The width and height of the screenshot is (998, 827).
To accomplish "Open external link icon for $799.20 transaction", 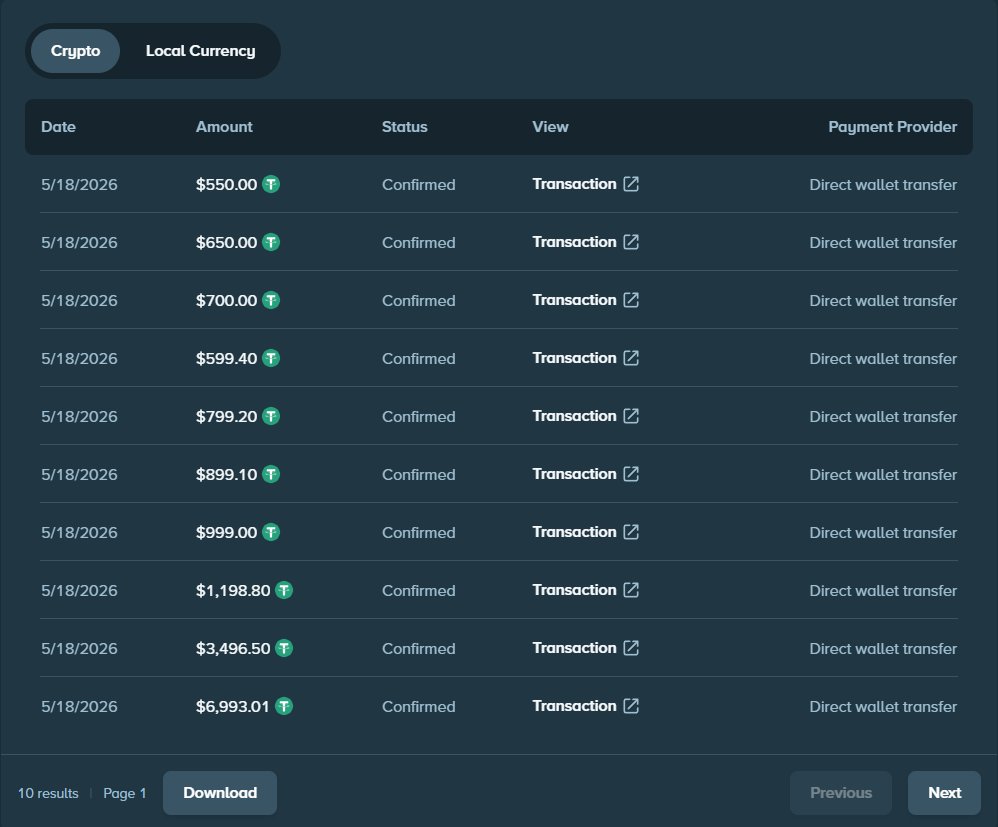I will click(631, 416).
